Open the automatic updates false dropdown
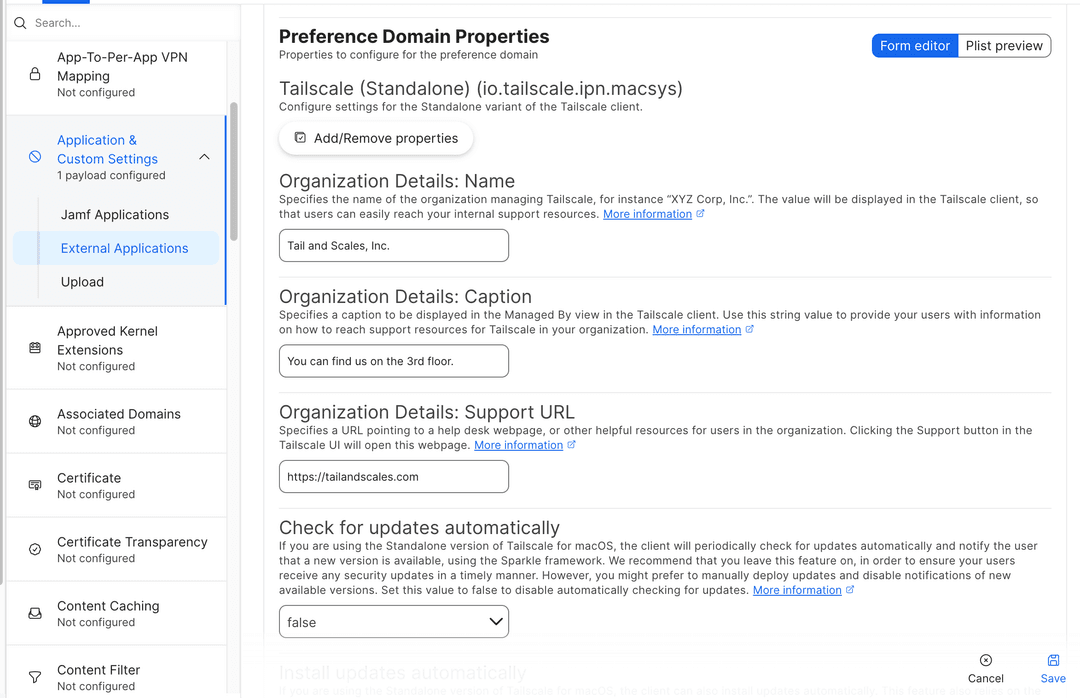The image size is (1080, 698). click(x=394, y=622)
